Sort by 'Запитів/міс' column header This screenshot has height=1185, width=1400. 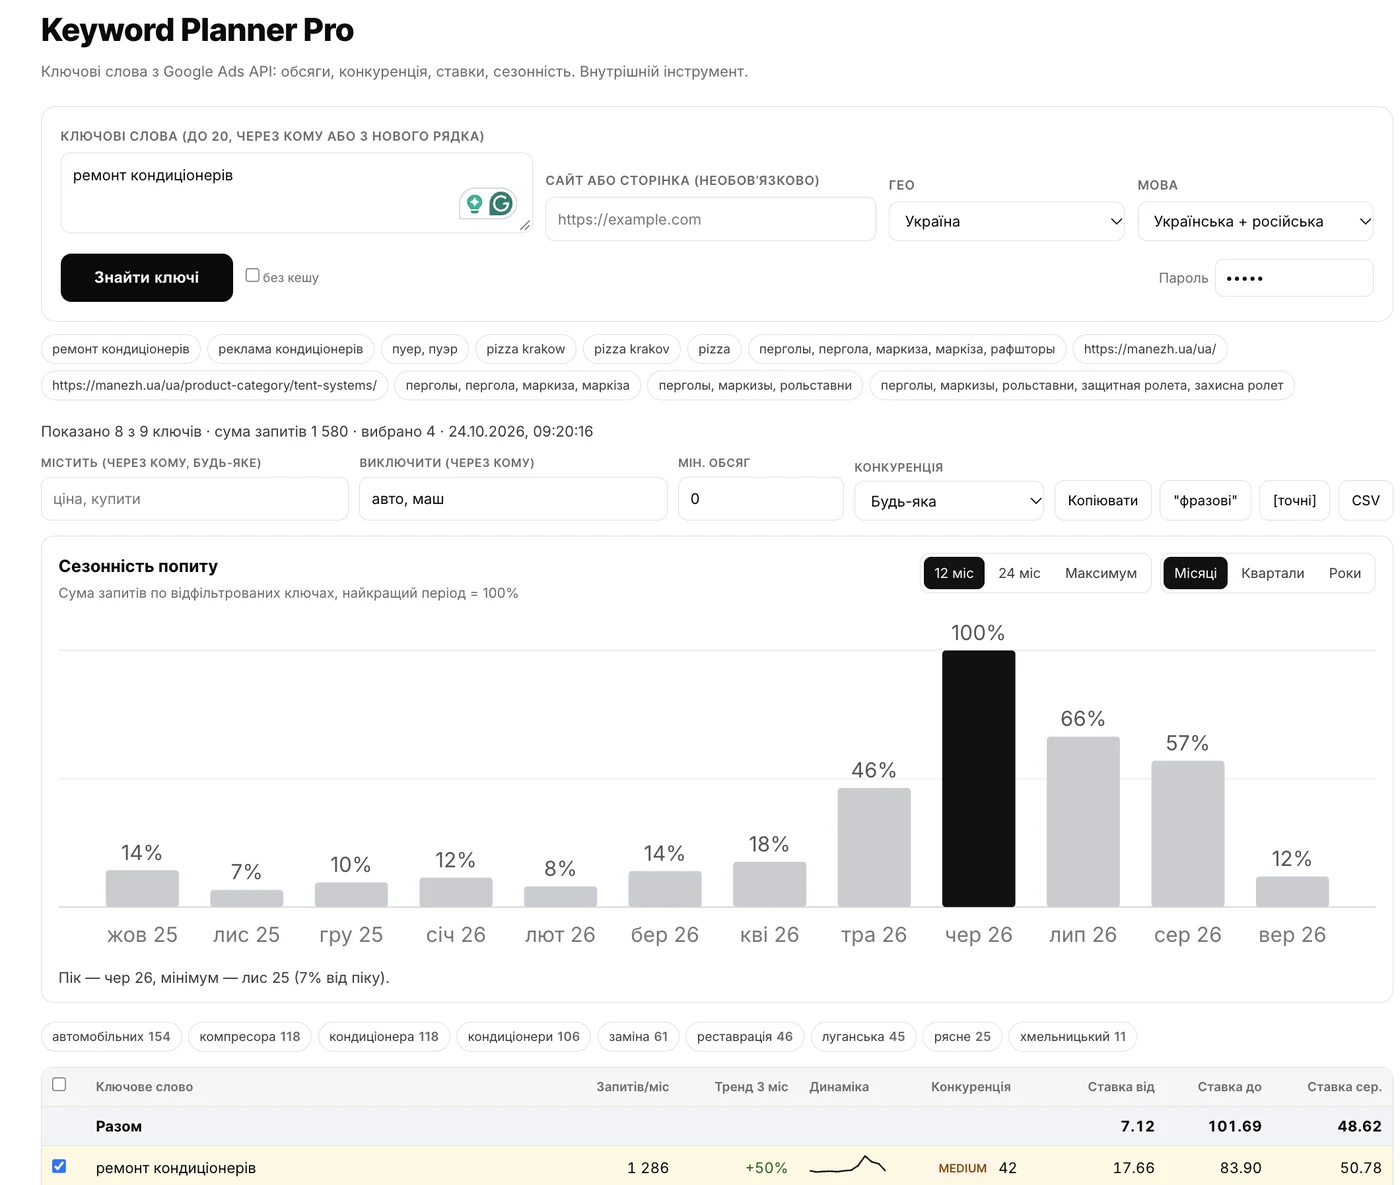(632, 1087)
